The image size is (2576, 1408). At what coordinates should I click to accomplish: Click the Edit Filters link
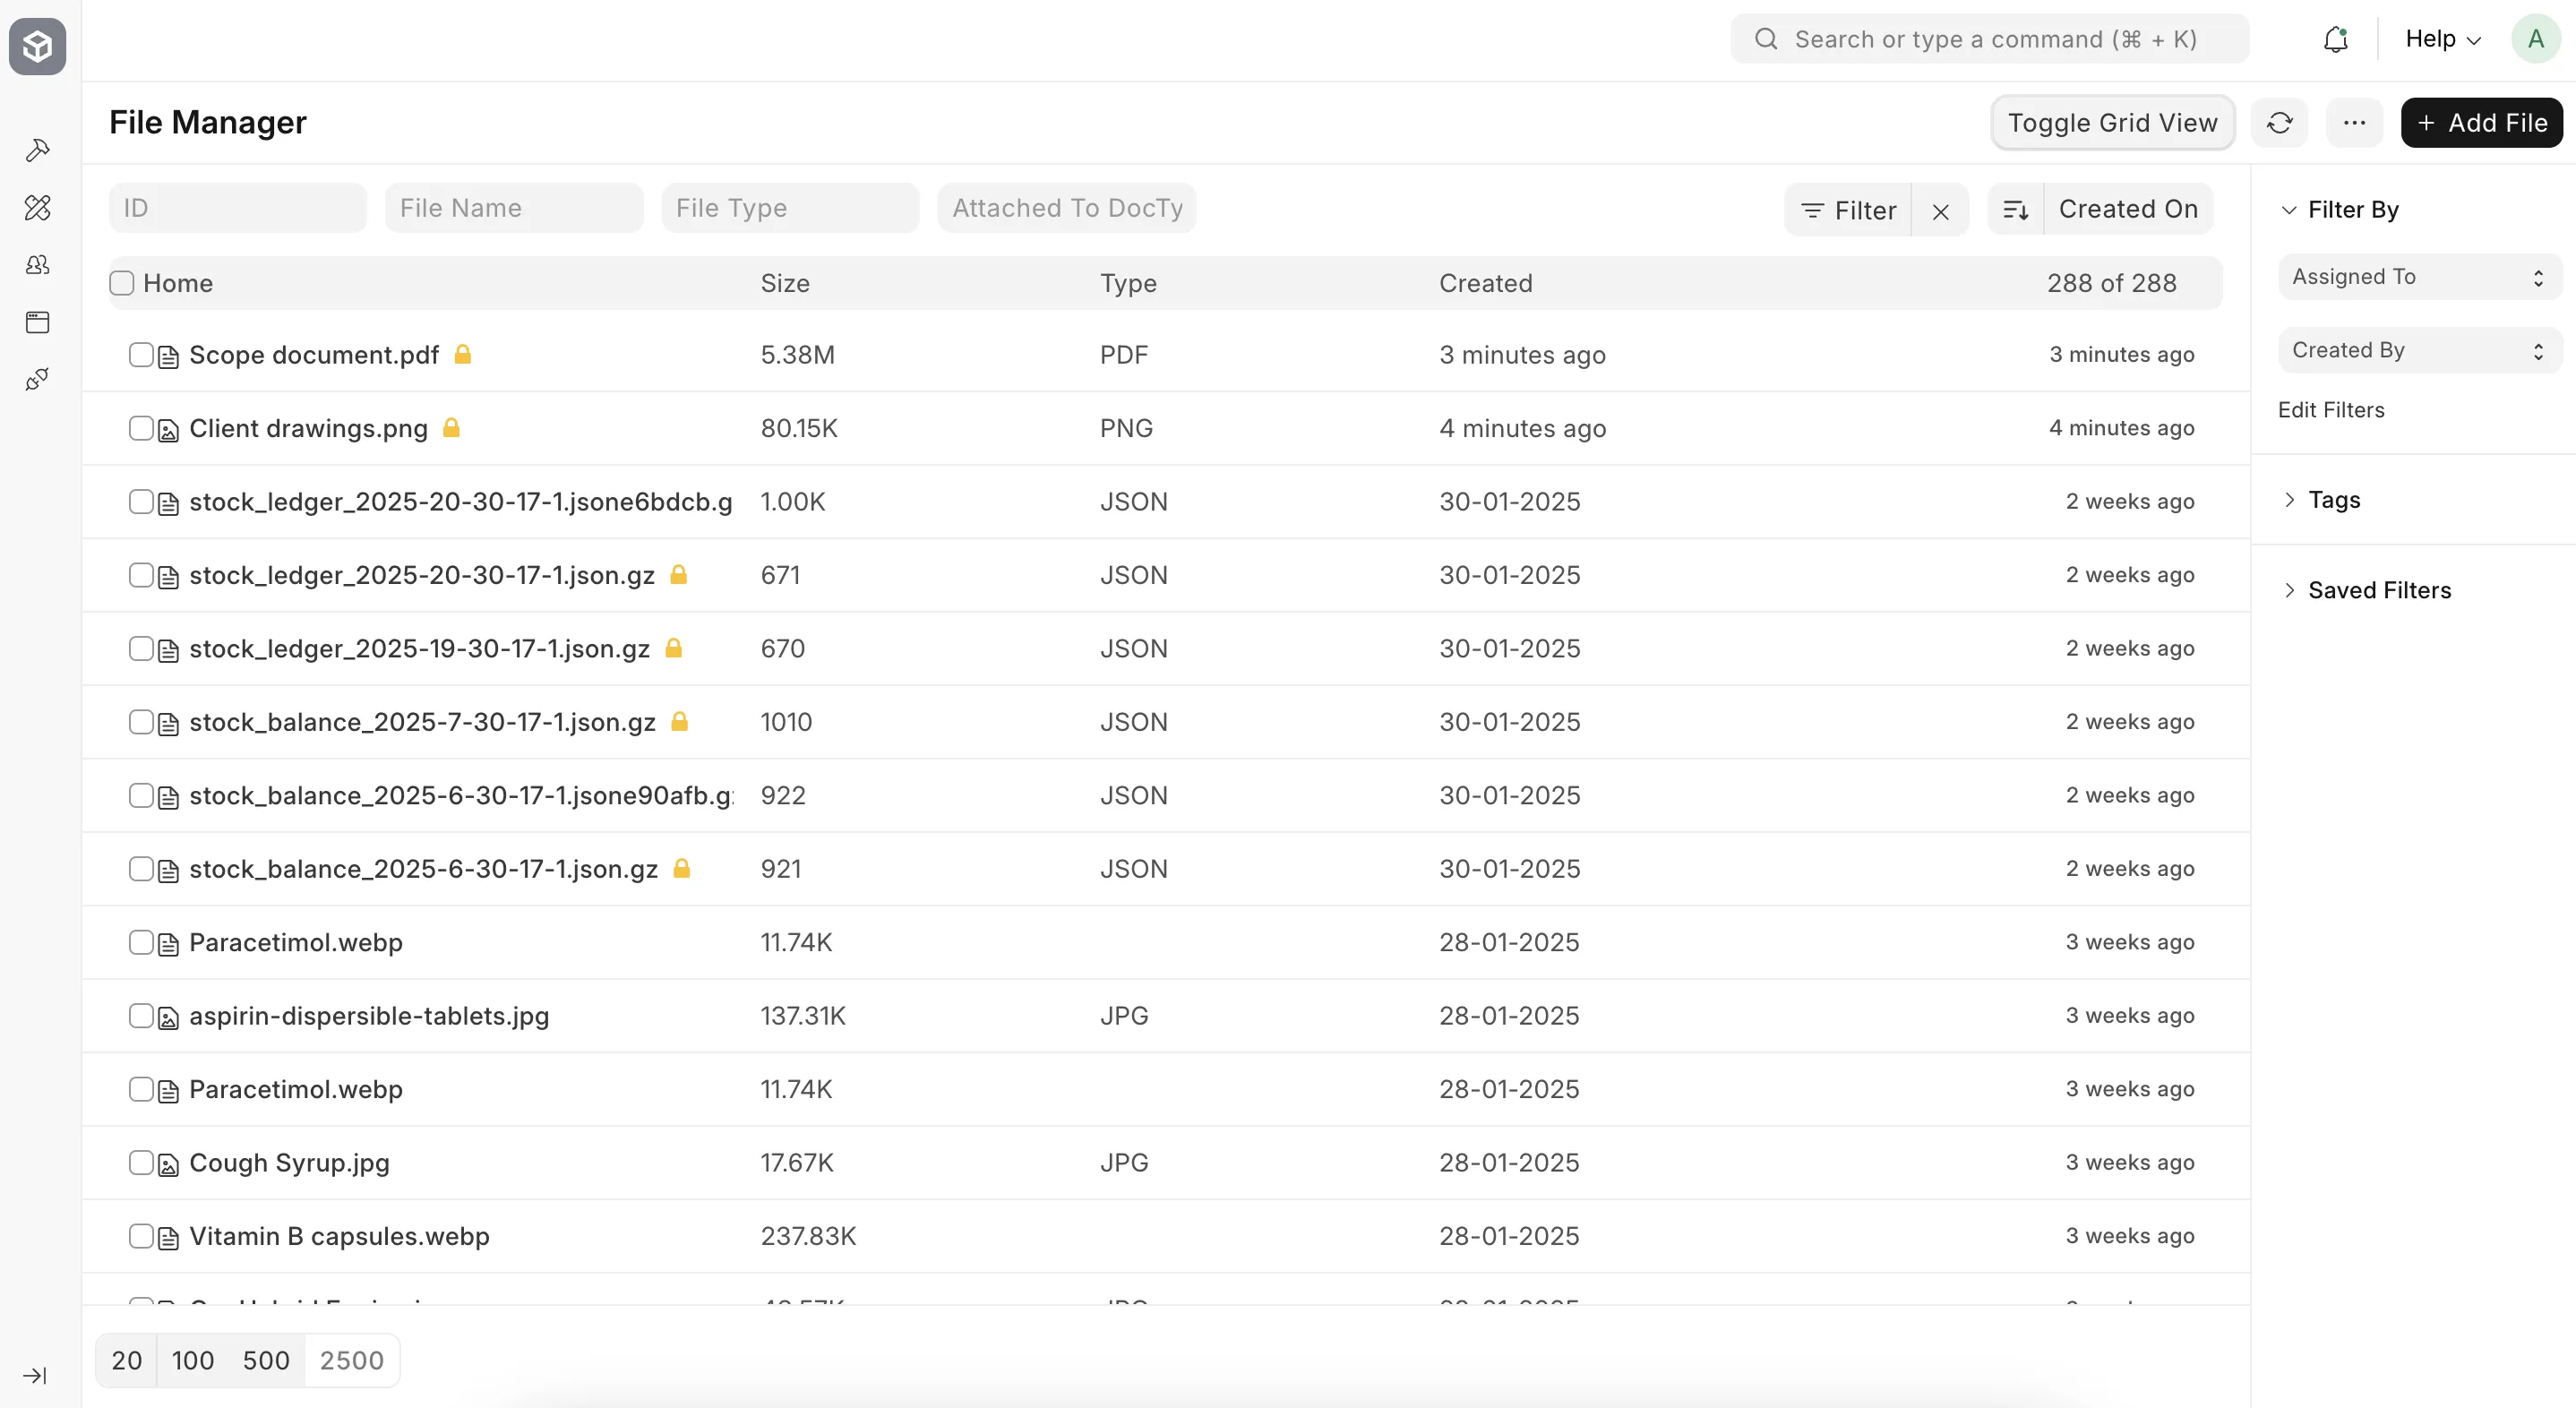pos(2330,409)
